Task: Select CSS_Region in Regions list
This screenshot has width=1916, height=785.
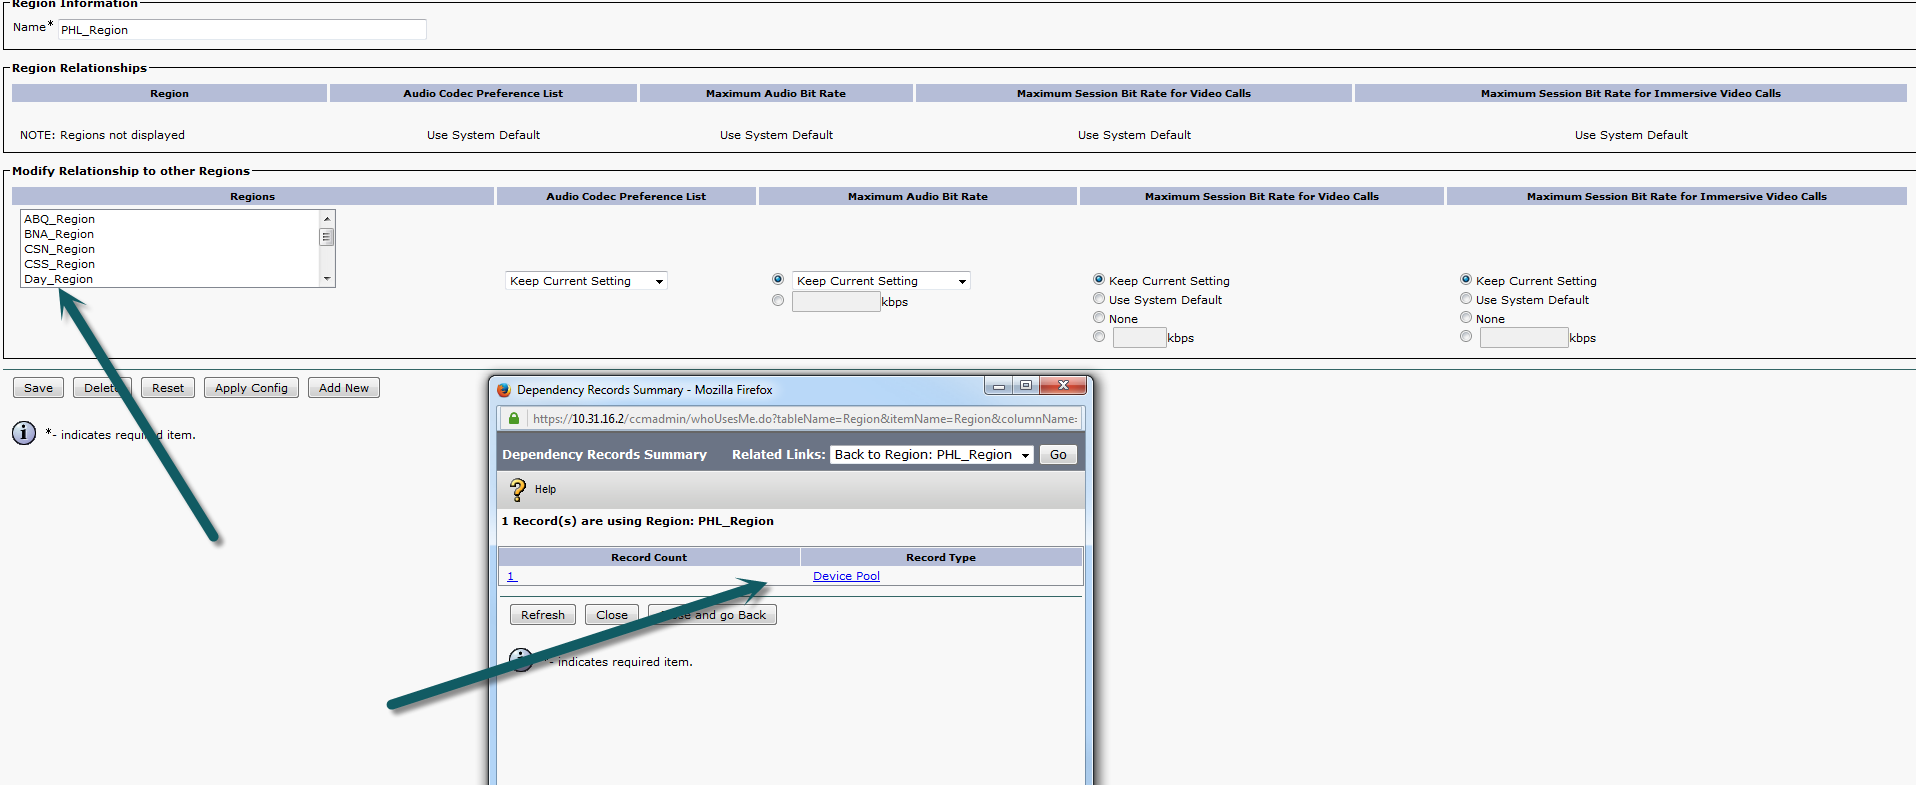Action: click(x=60, y=264)
